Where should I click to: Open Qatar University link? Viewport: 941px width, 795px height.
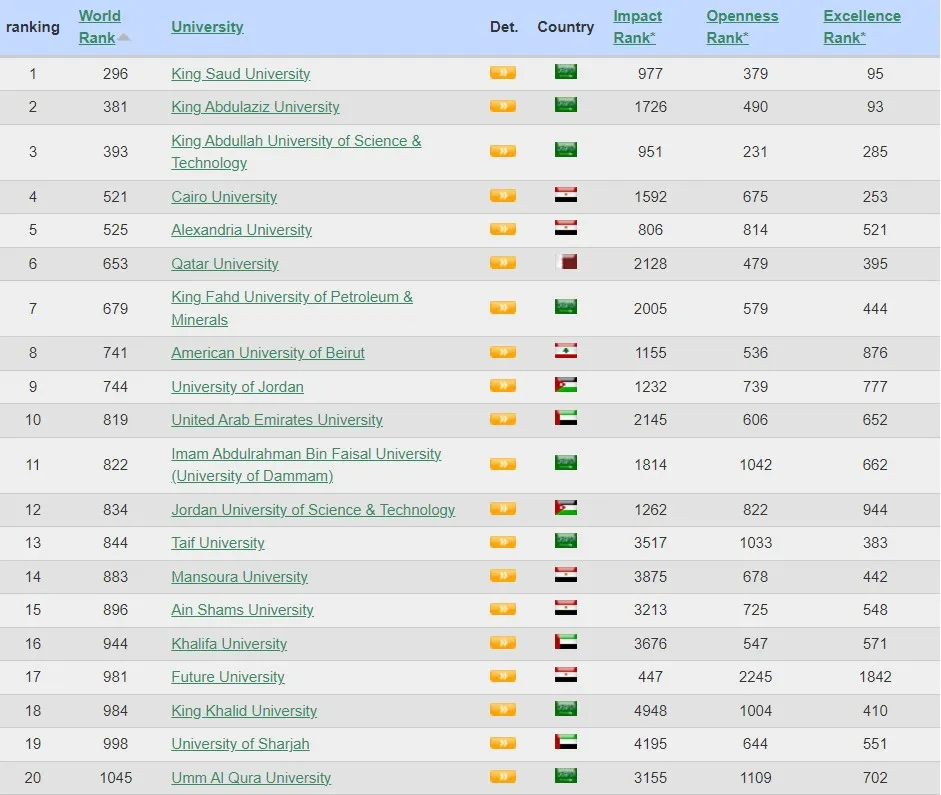click(224, 264)
